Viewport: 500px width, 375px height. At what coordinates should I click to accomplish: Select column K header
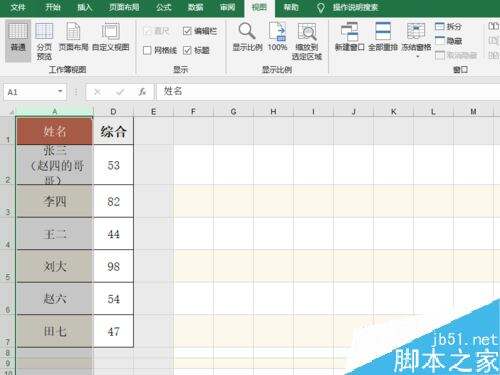(393, 112)
